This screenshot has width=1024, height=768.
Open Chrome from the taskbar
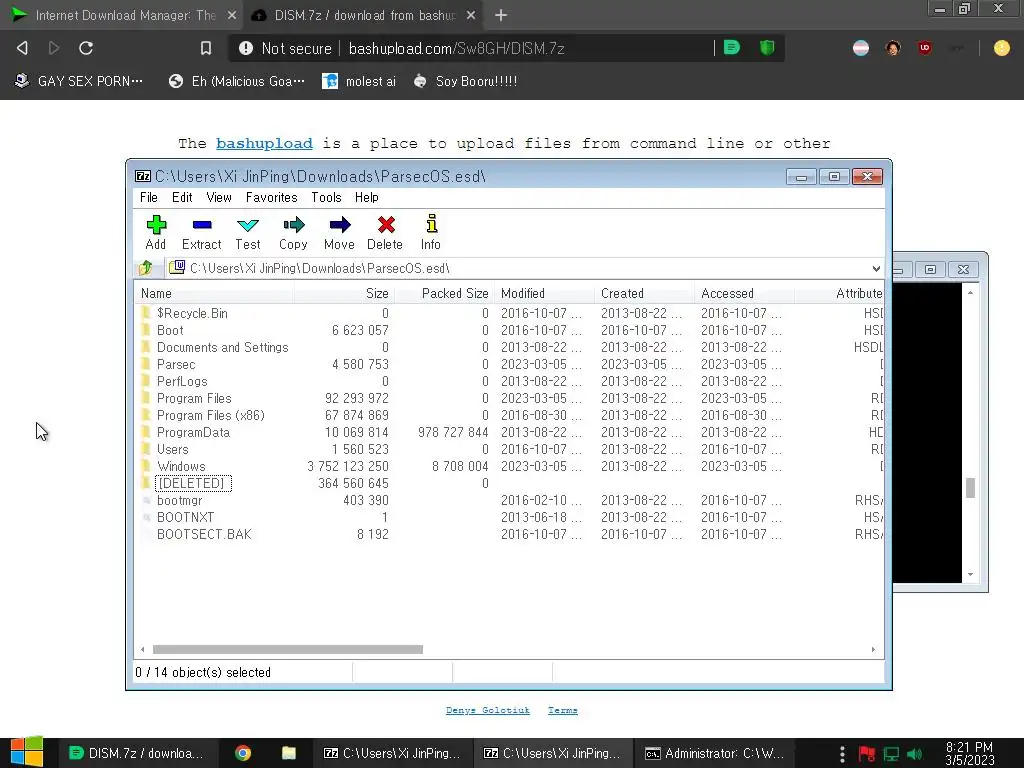[243, 753]
